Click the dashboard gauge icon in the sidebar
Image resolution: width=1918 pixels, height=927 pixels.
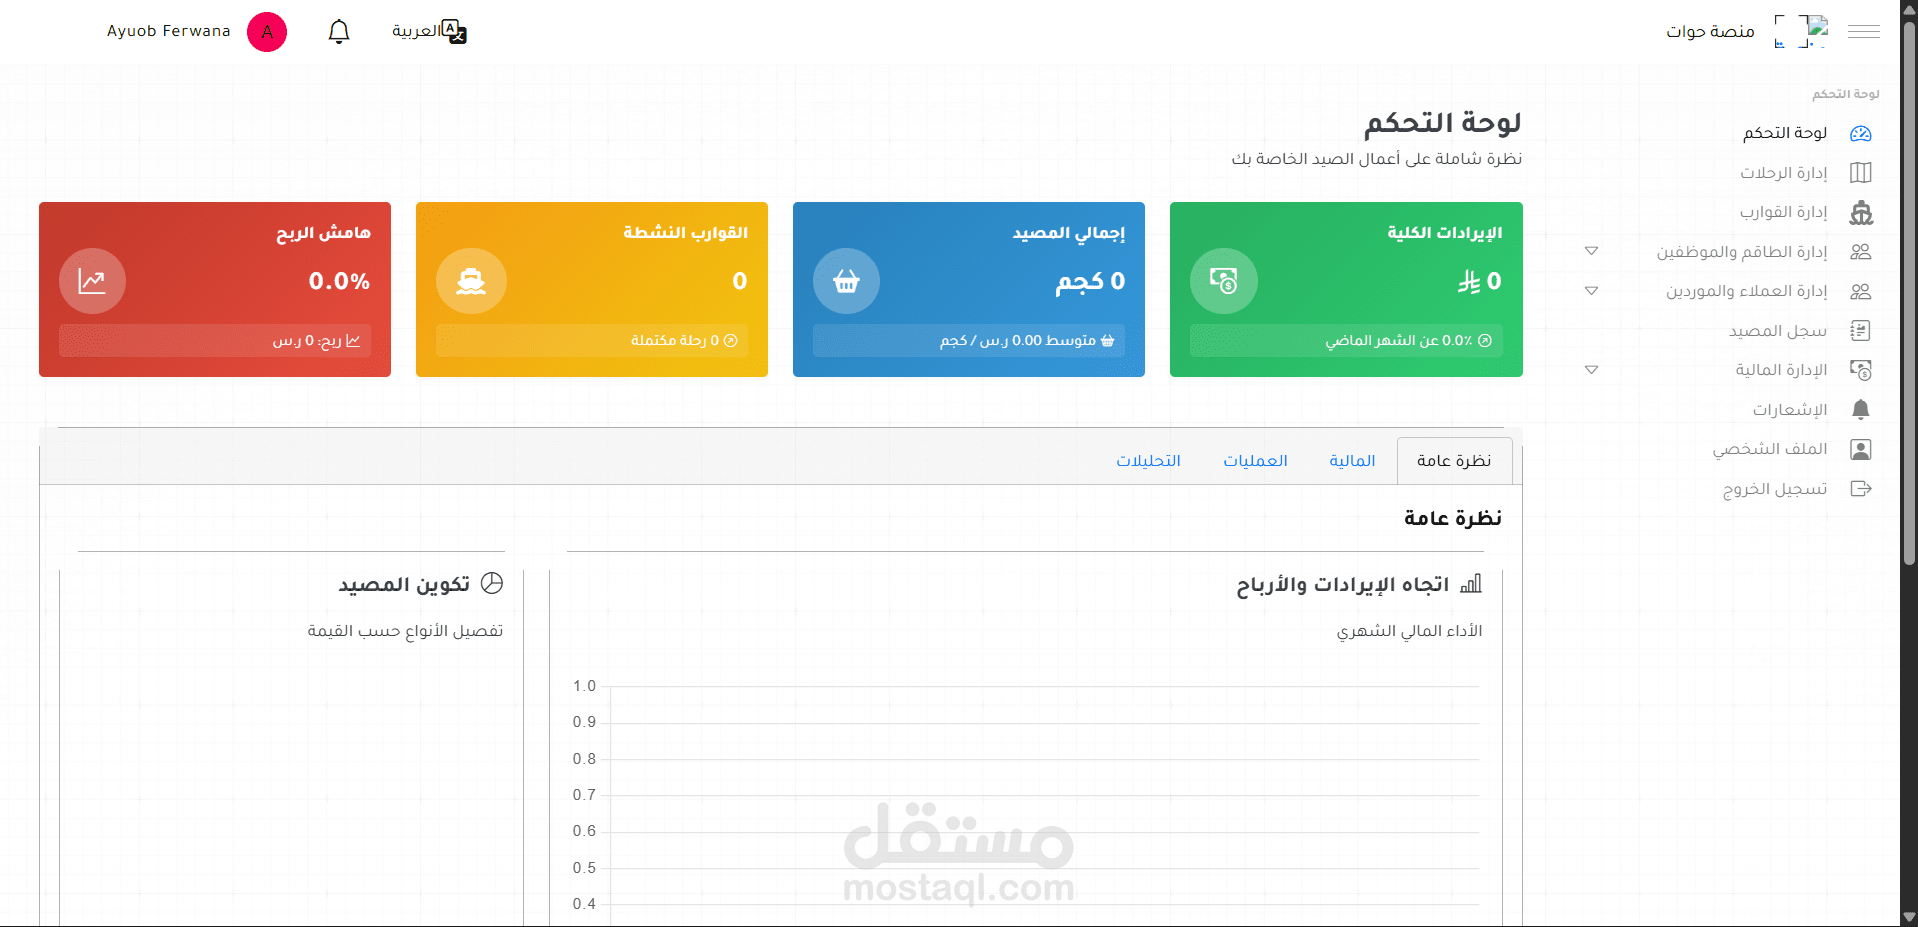click(x=1861, y=134)
